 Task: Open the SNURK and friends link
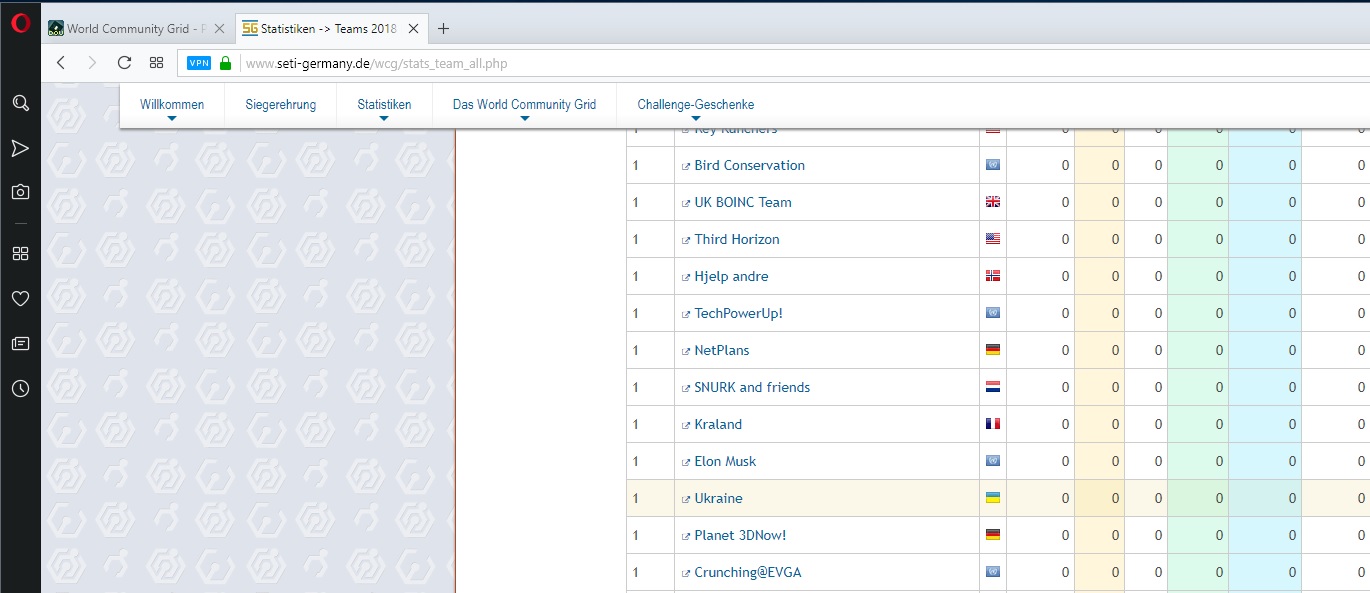[752, 387]
